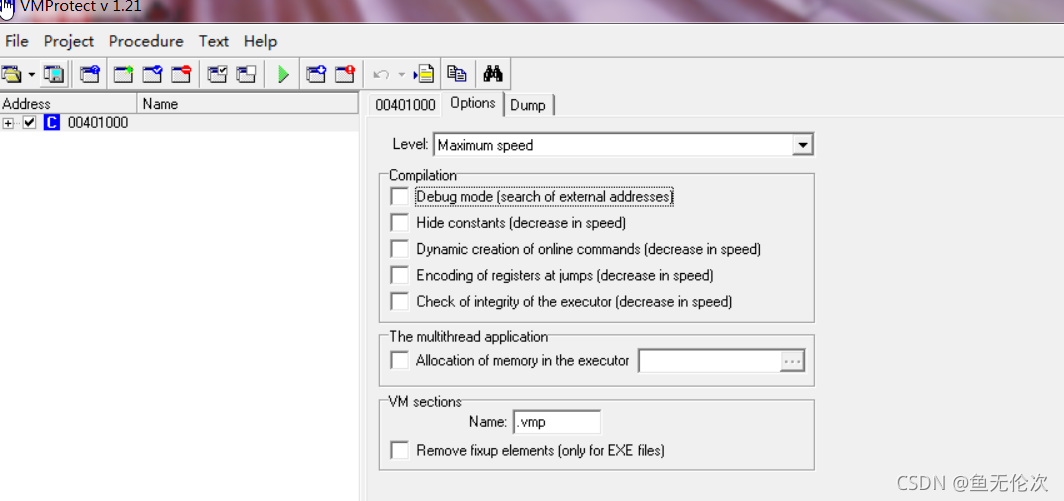This screenshot has height=501, width=1064.
Task: Switch to the 00401000 tab
Action: coord(405,105)
